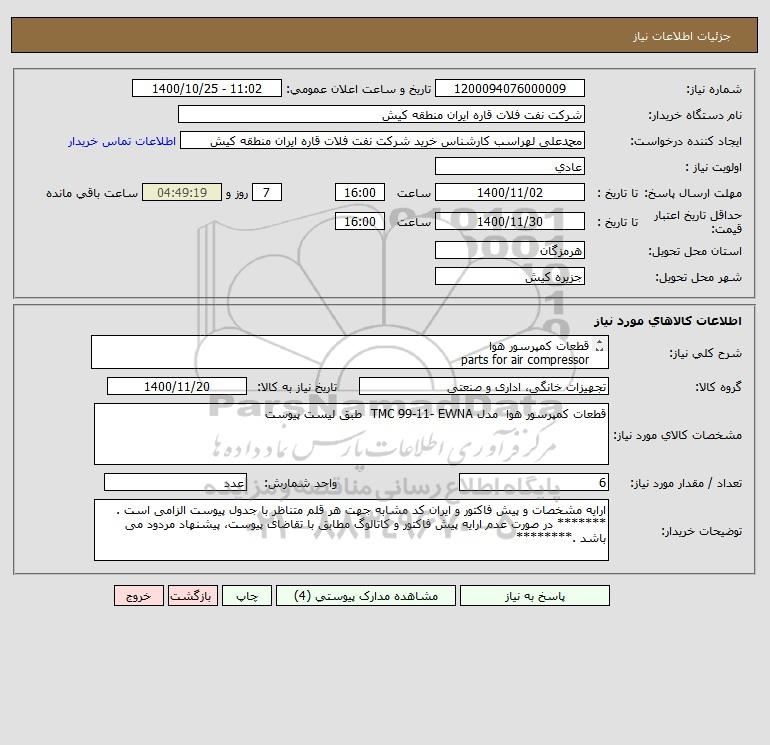Click buyer notes text area

pyautogui.click(x=351, y=530)
